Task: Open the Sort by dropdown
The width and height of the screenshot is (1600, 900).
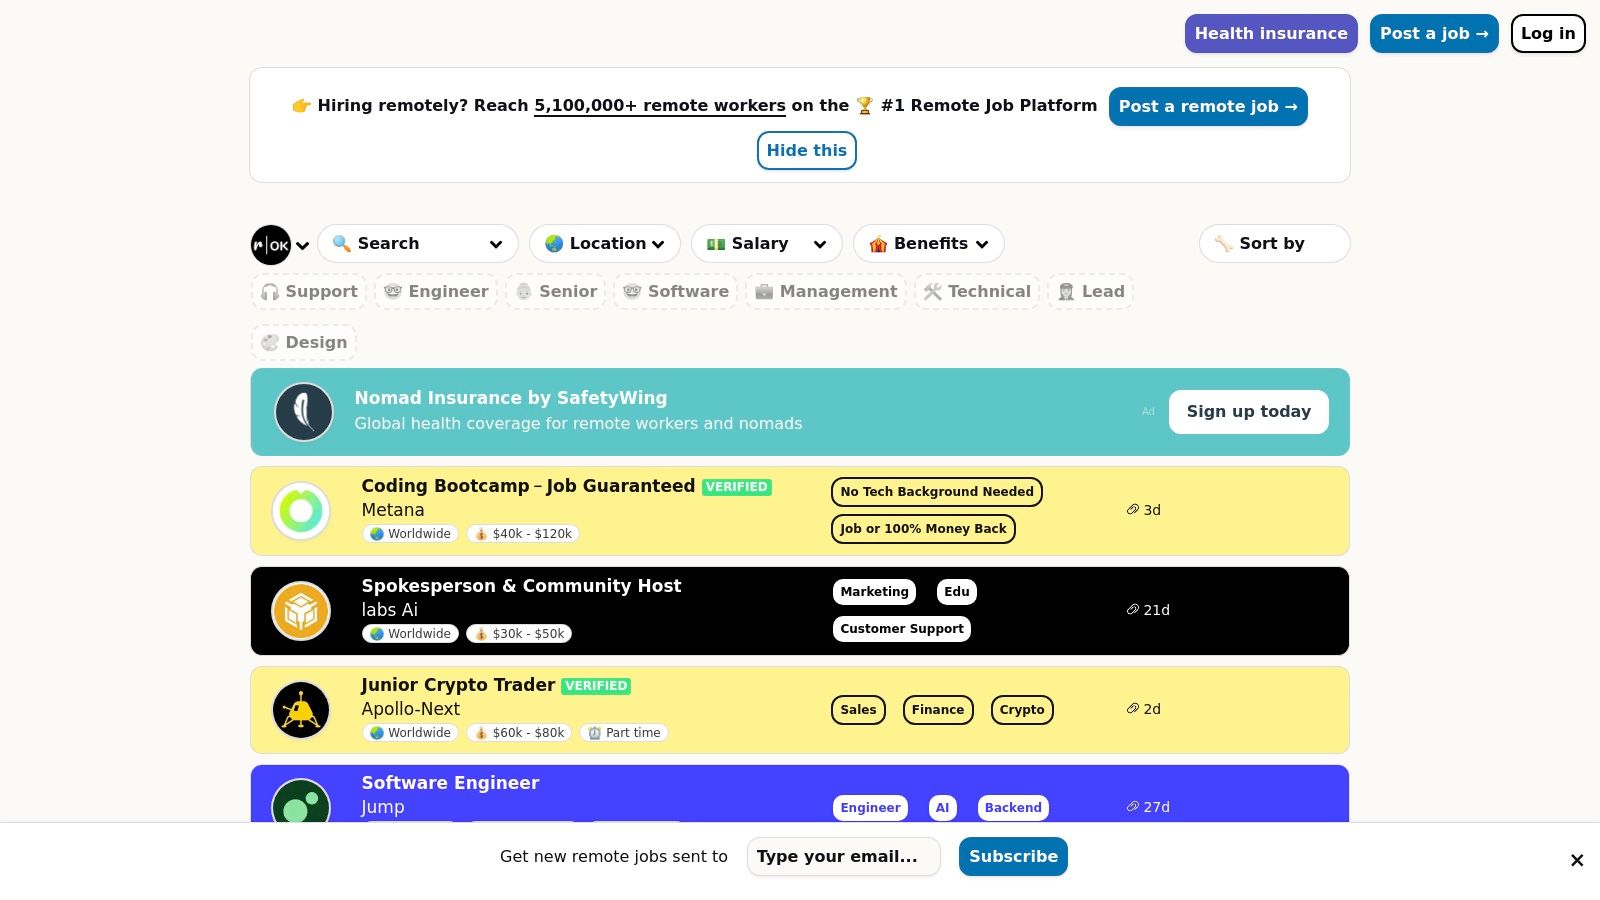Action: coord(1275,244)
